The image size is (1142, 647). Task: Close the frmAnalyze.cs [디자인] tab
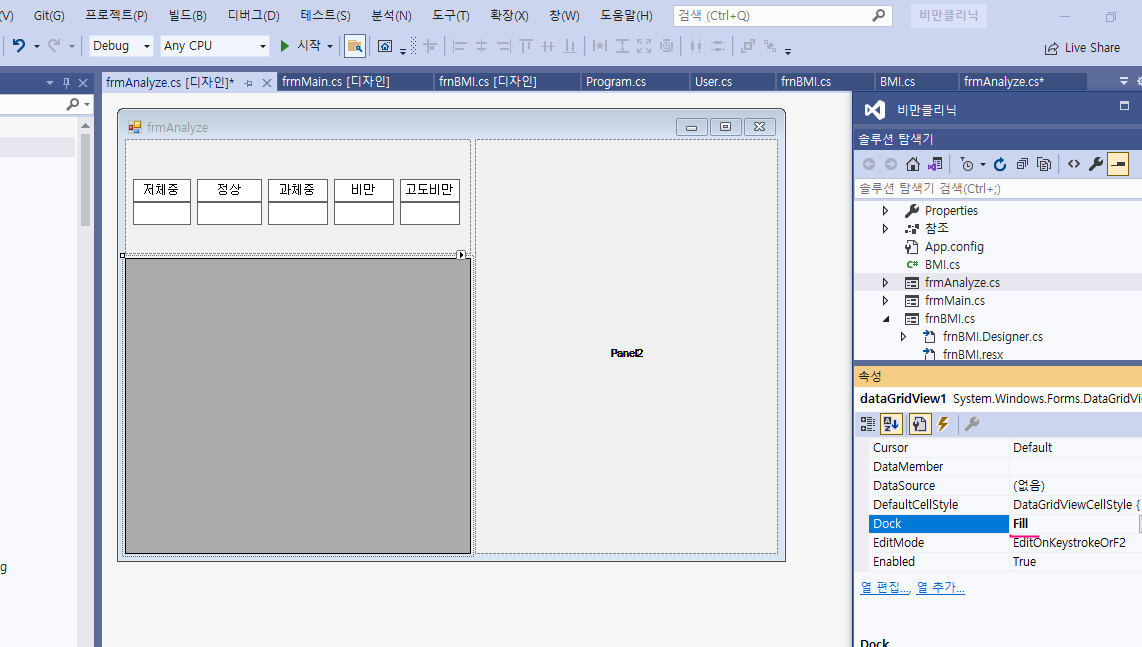coord(267,83)
